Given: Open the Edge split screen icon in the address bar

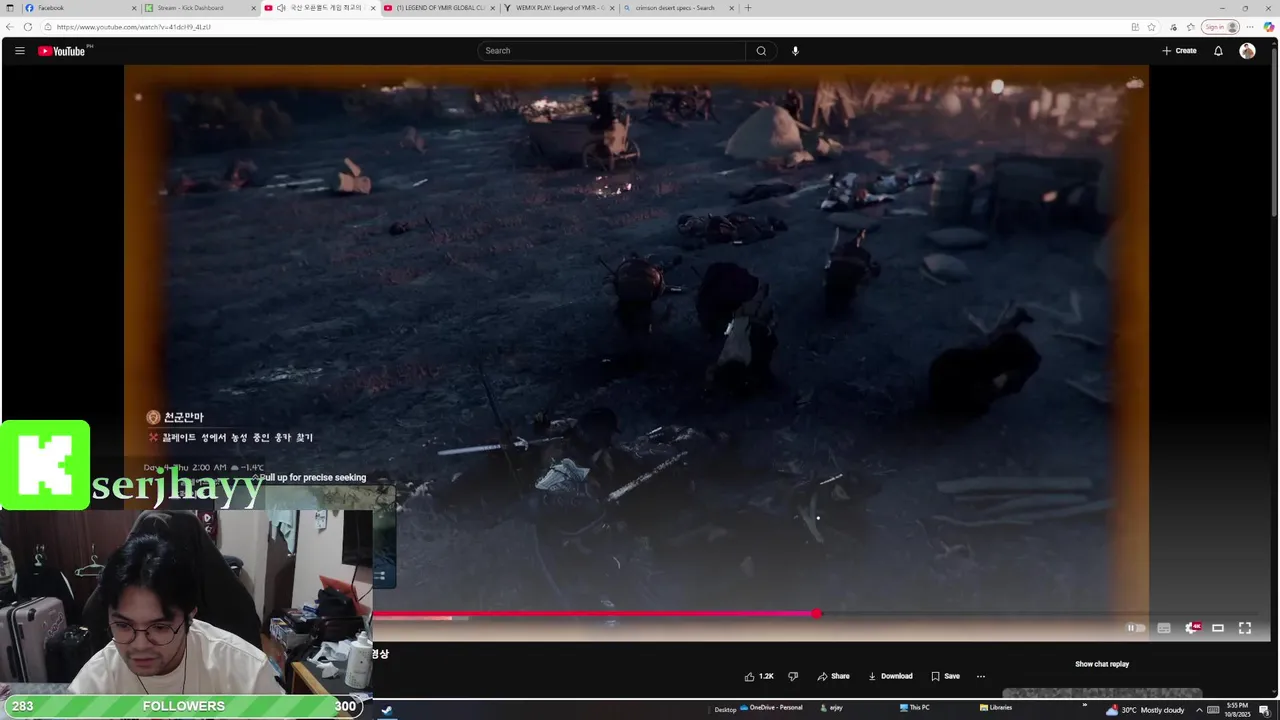Looking at the screenshot, I should click(1135, 27).
